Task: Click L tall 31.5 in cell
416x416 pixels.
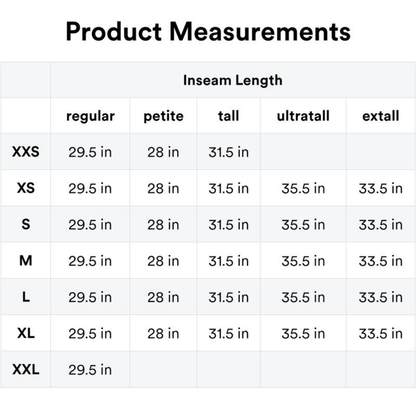Action: [x=229, y=297]
